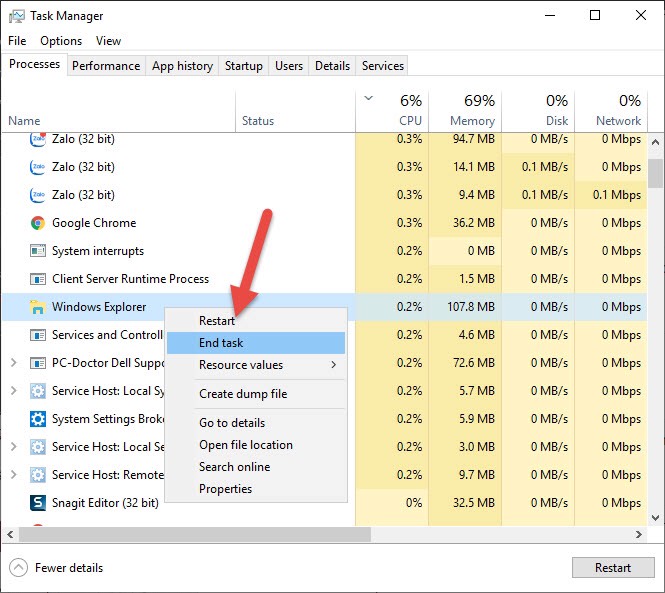Choose Restart in the context menu

pyautogui.click(x=256, y=321)
